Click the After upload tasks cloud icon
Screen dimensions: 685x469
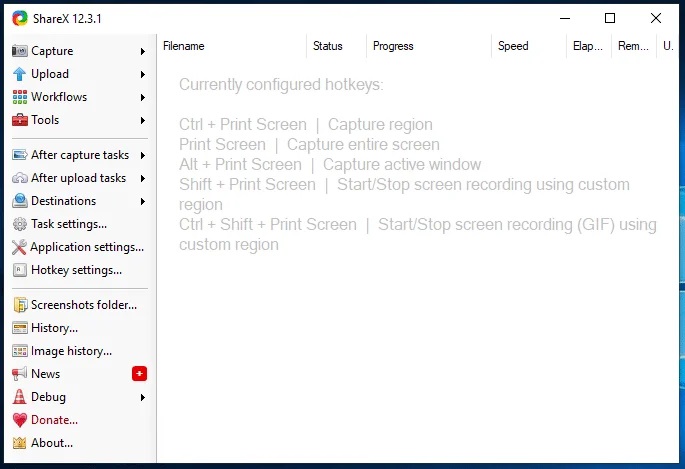(20, 178)
